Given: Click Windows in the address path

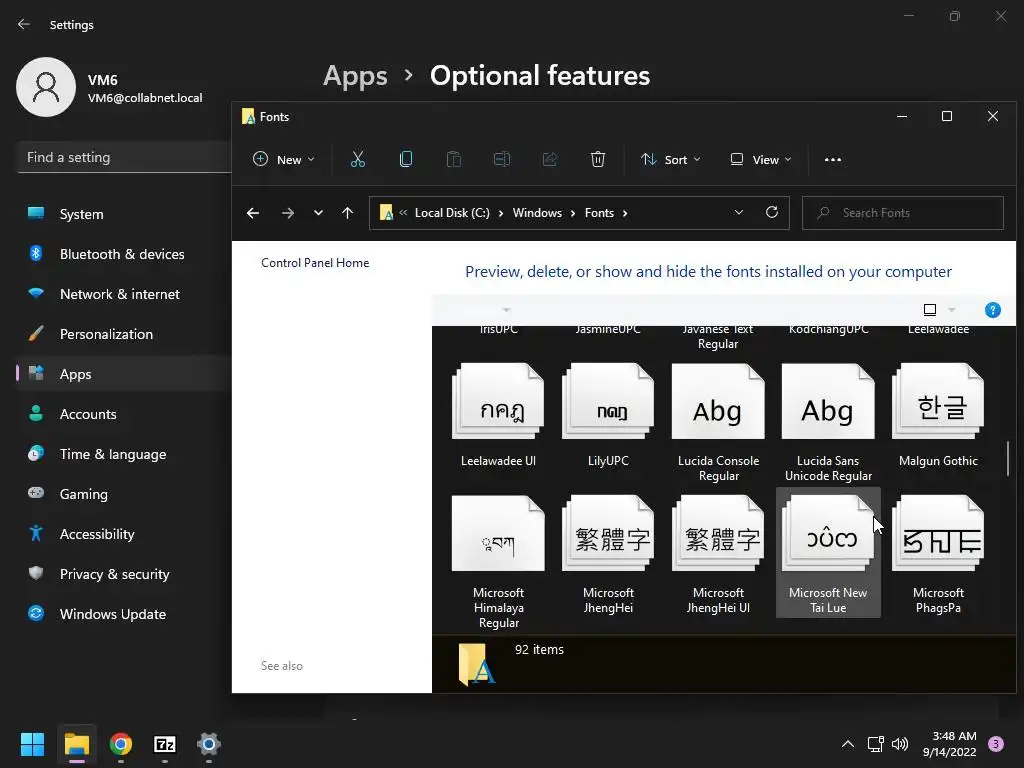Looking at the screenshot, I should (537, 213).
